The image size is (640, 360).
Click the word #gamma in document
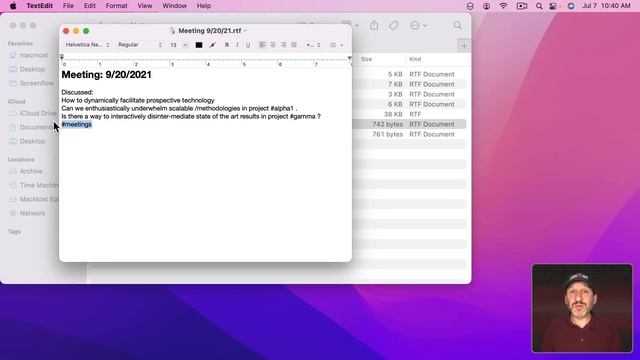pos(302,116)
